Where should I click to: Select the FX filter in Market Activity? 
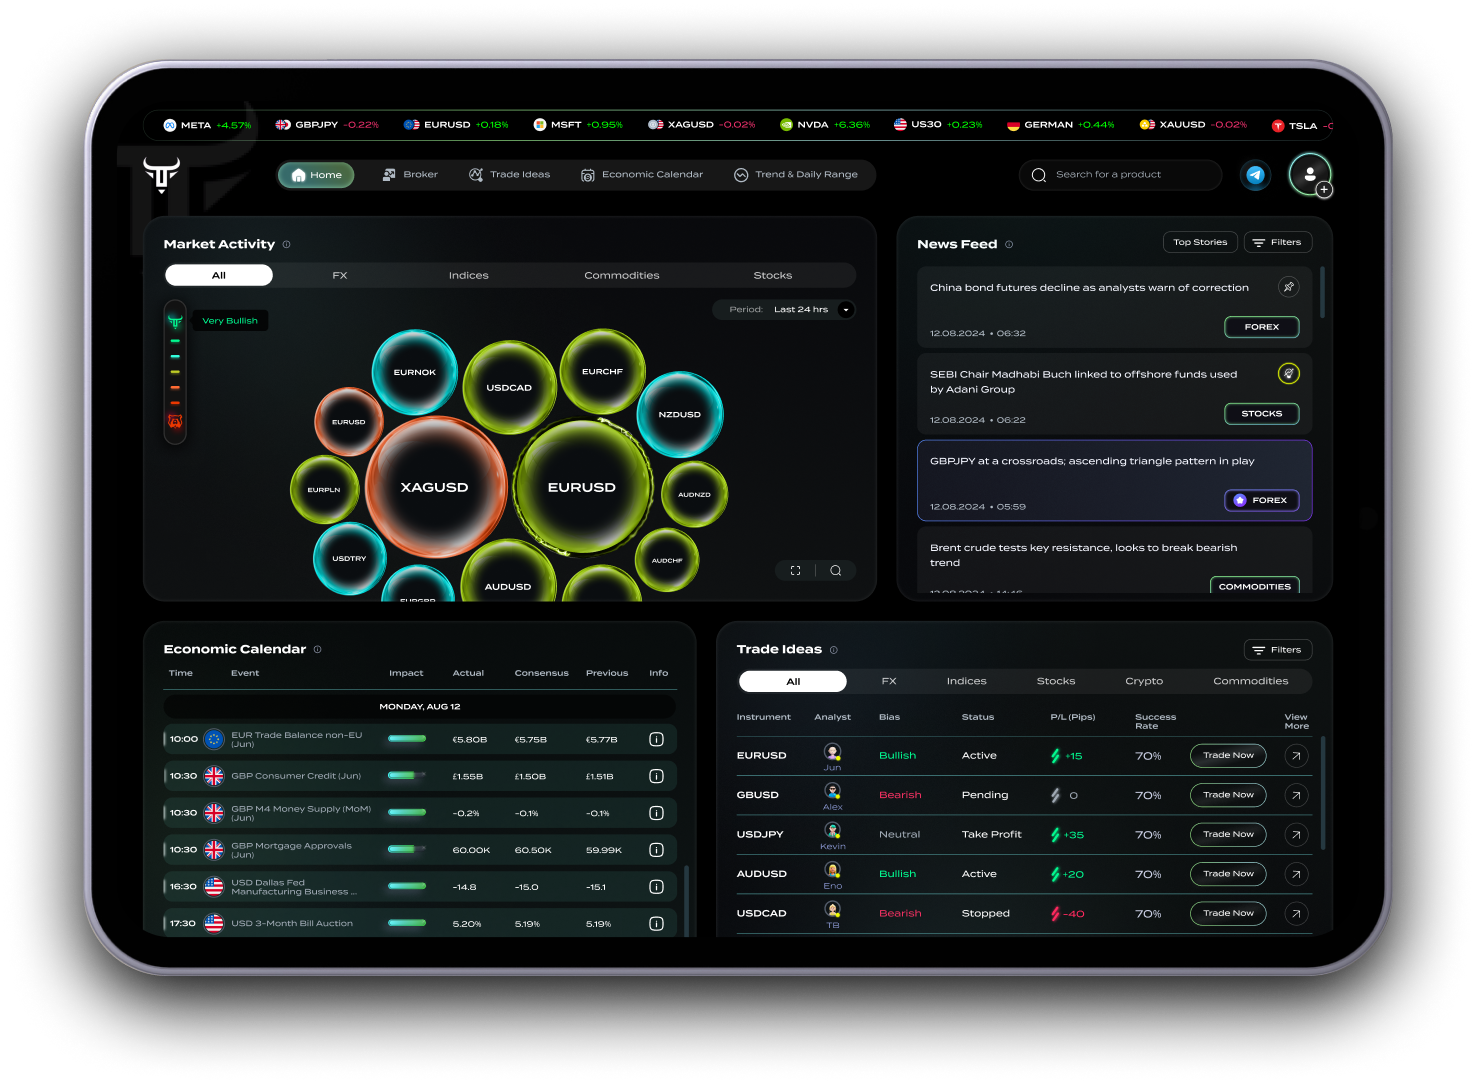[340, 275]
